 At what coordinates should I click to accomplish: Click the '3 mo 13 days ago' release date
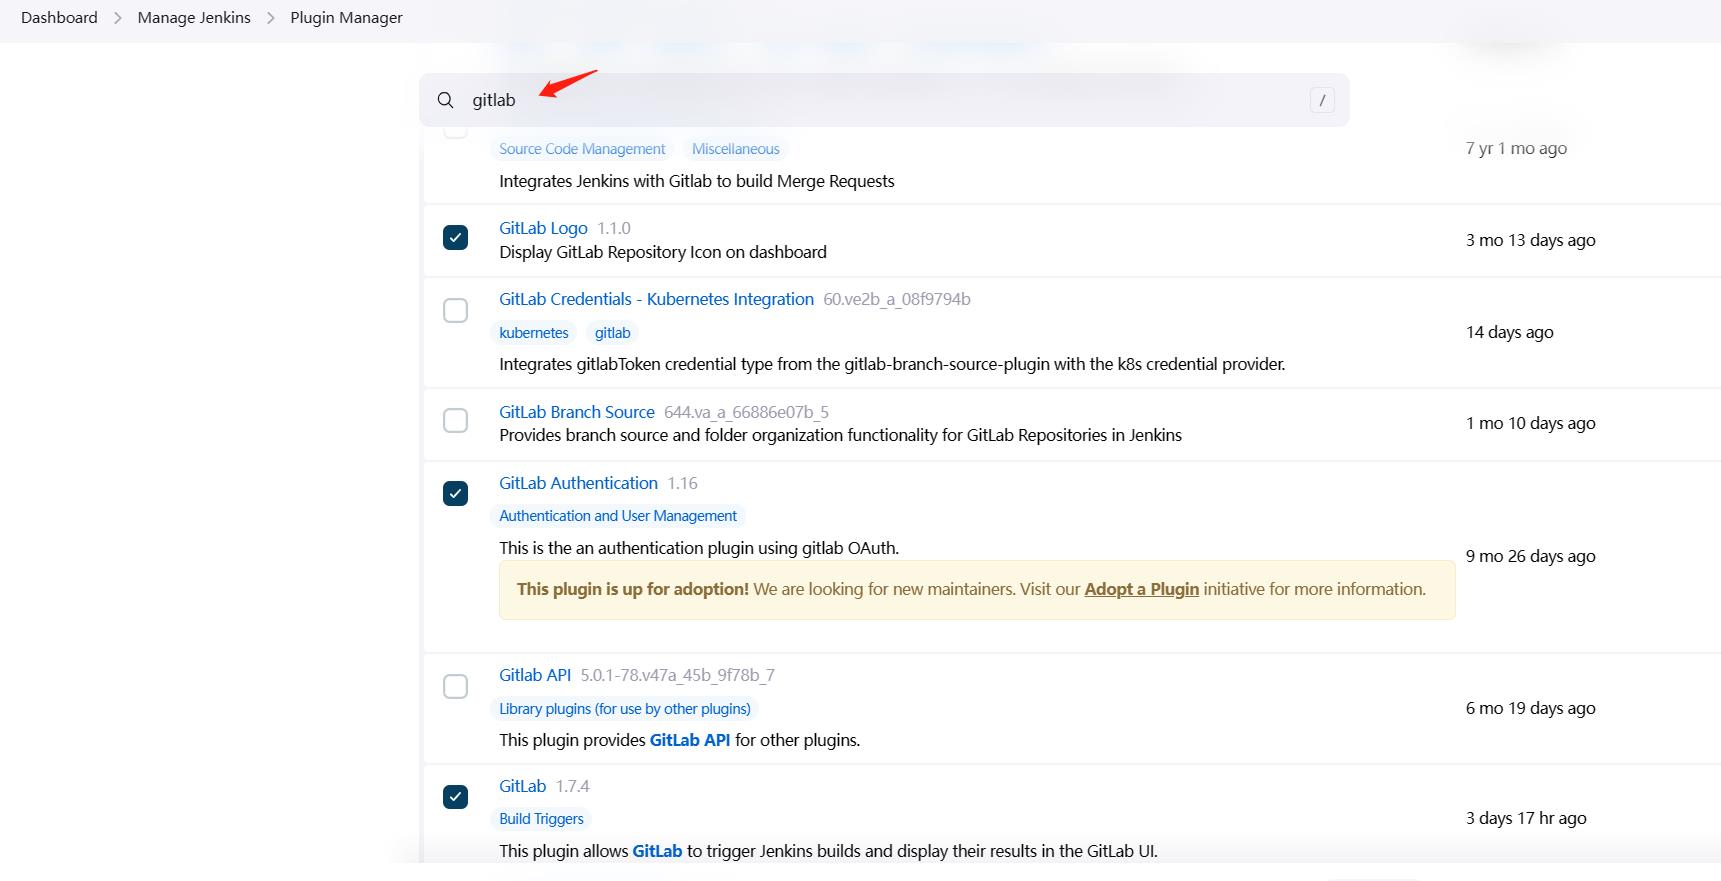(1530, 240)
